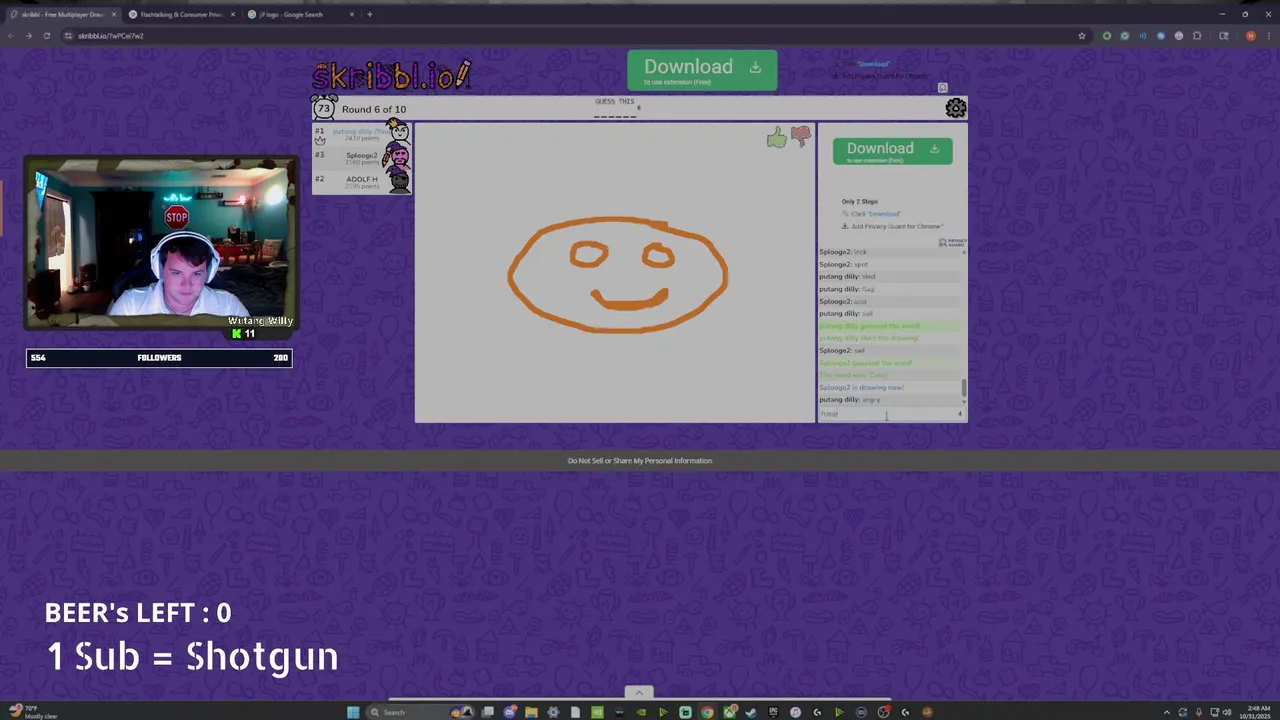Bookmark this page with the star
This screenshot has width=1280, height=720.
(x=1082, y=36)
